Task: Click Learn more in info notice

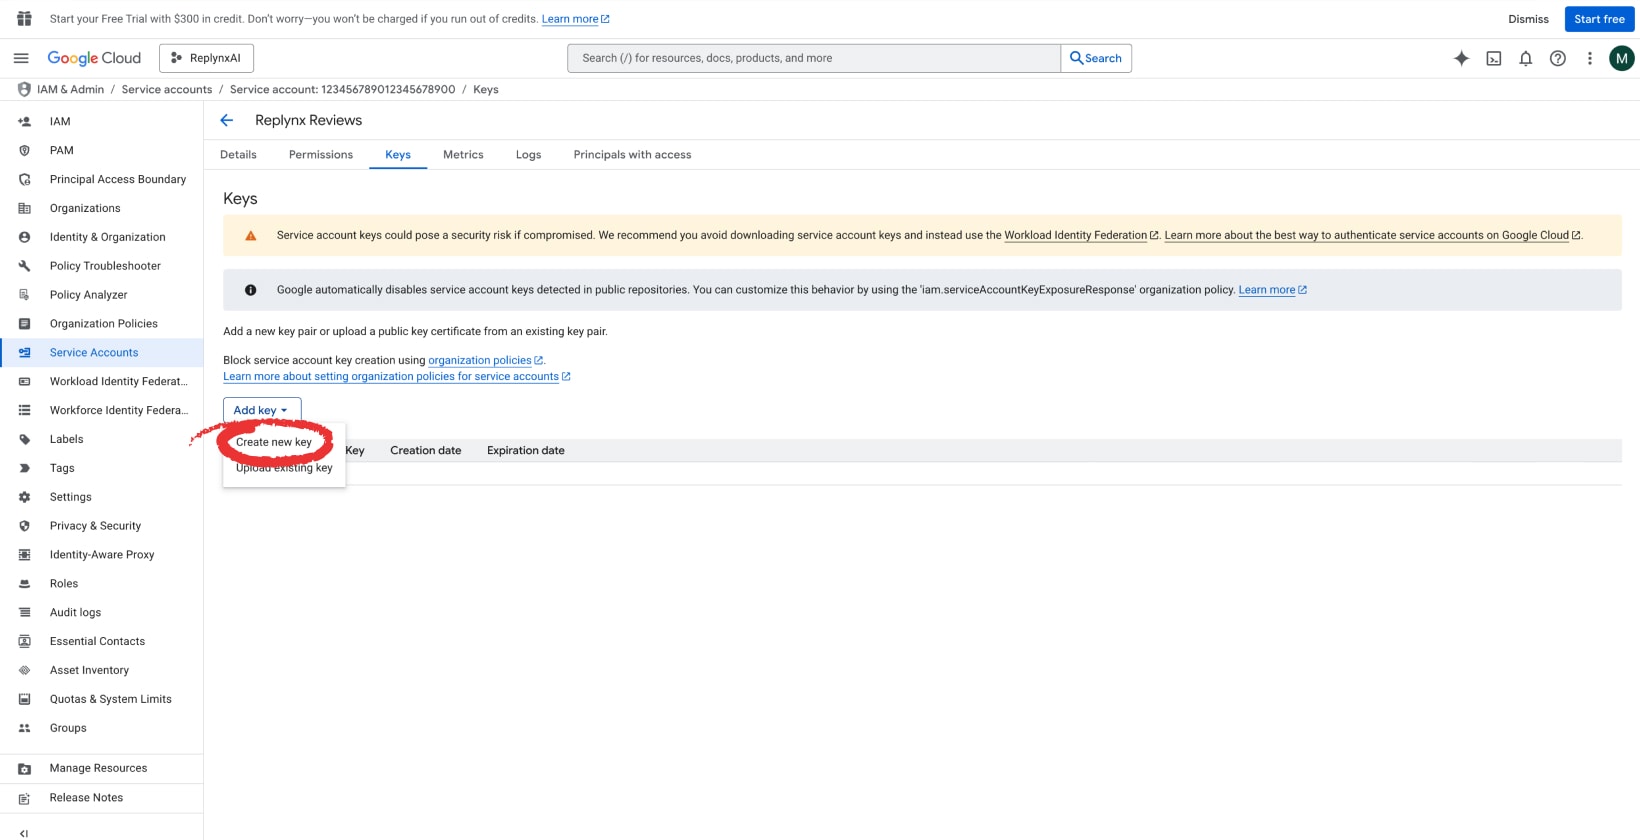Action: 1272,290
